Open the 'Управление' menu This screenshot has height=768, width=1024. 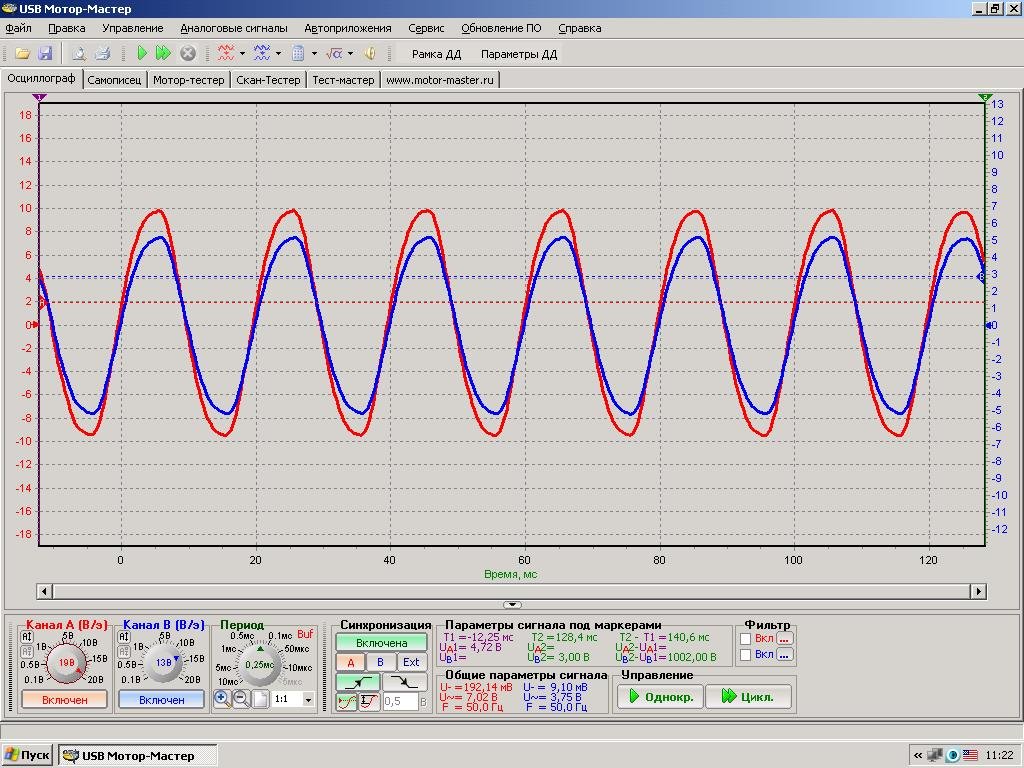[133, 28]
